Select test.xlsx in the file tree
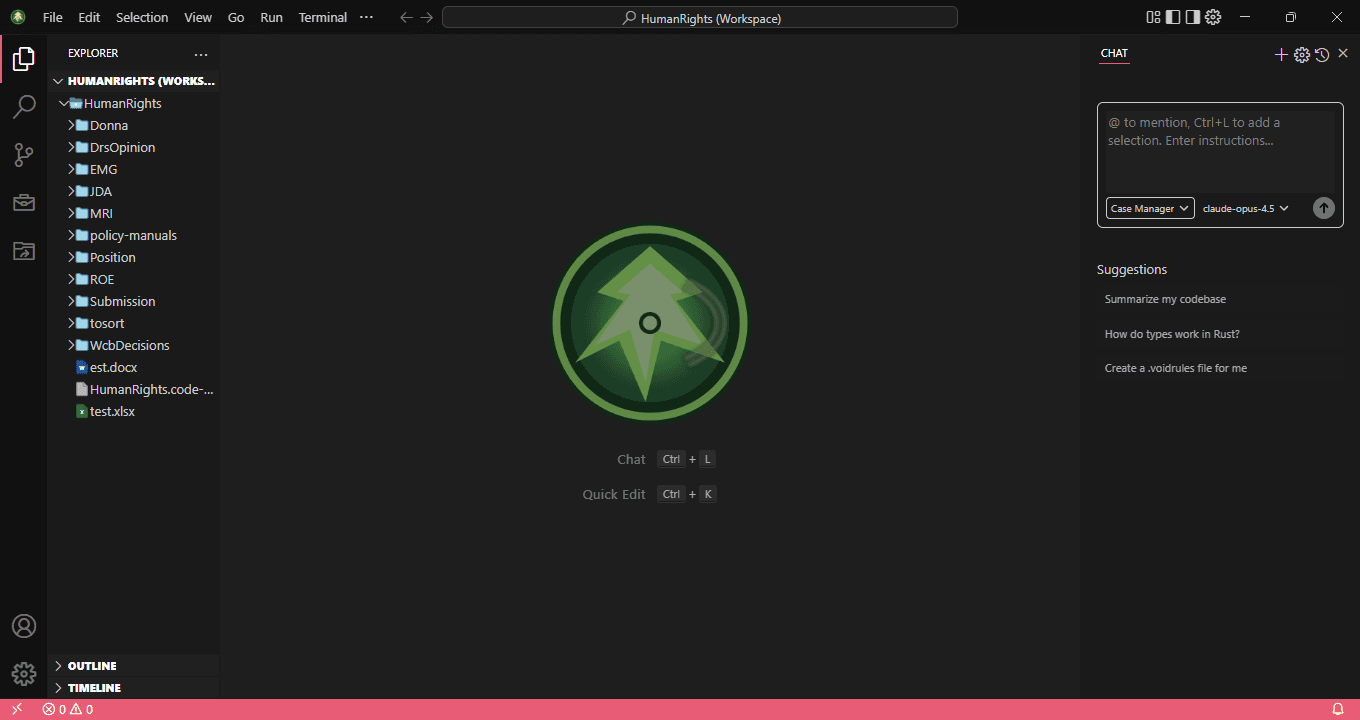 point(112,411)
